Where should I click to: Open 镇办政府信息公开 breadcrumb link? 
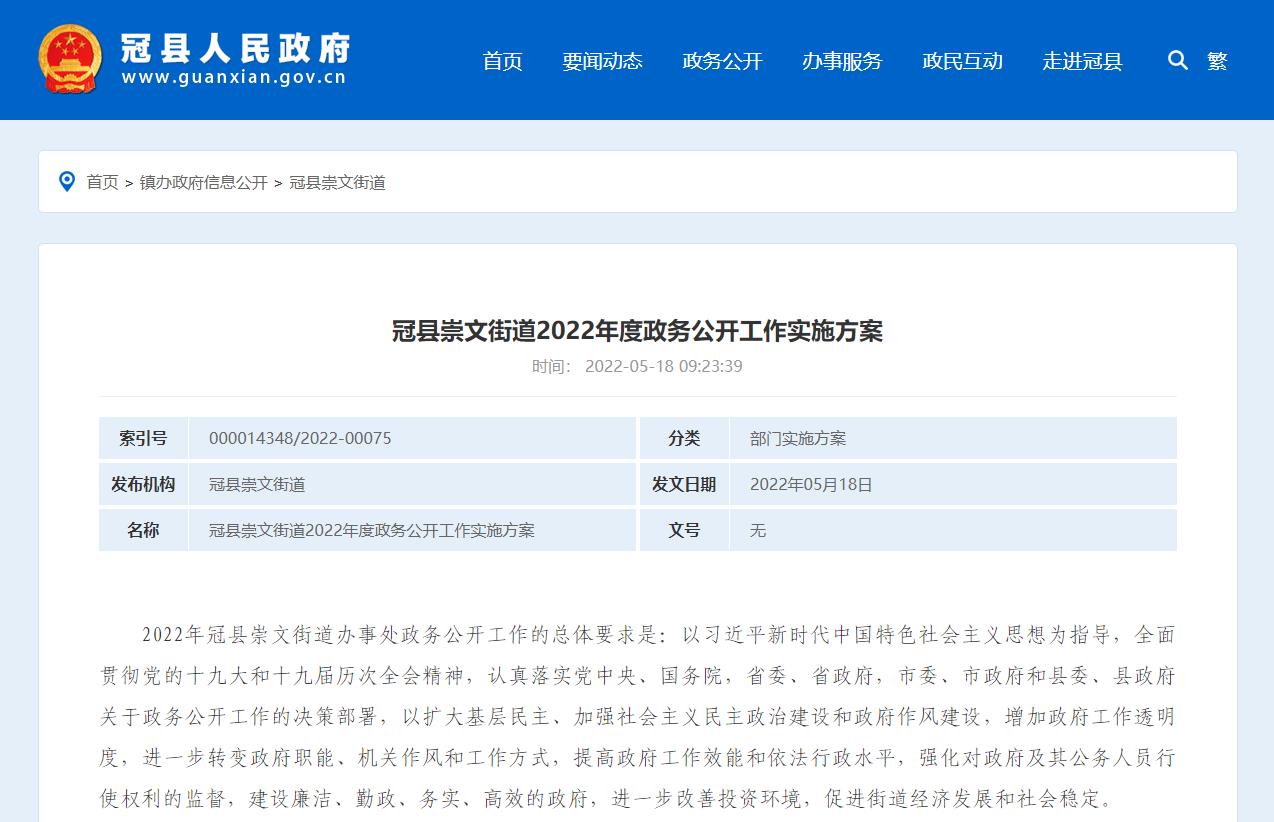(204, 182)
